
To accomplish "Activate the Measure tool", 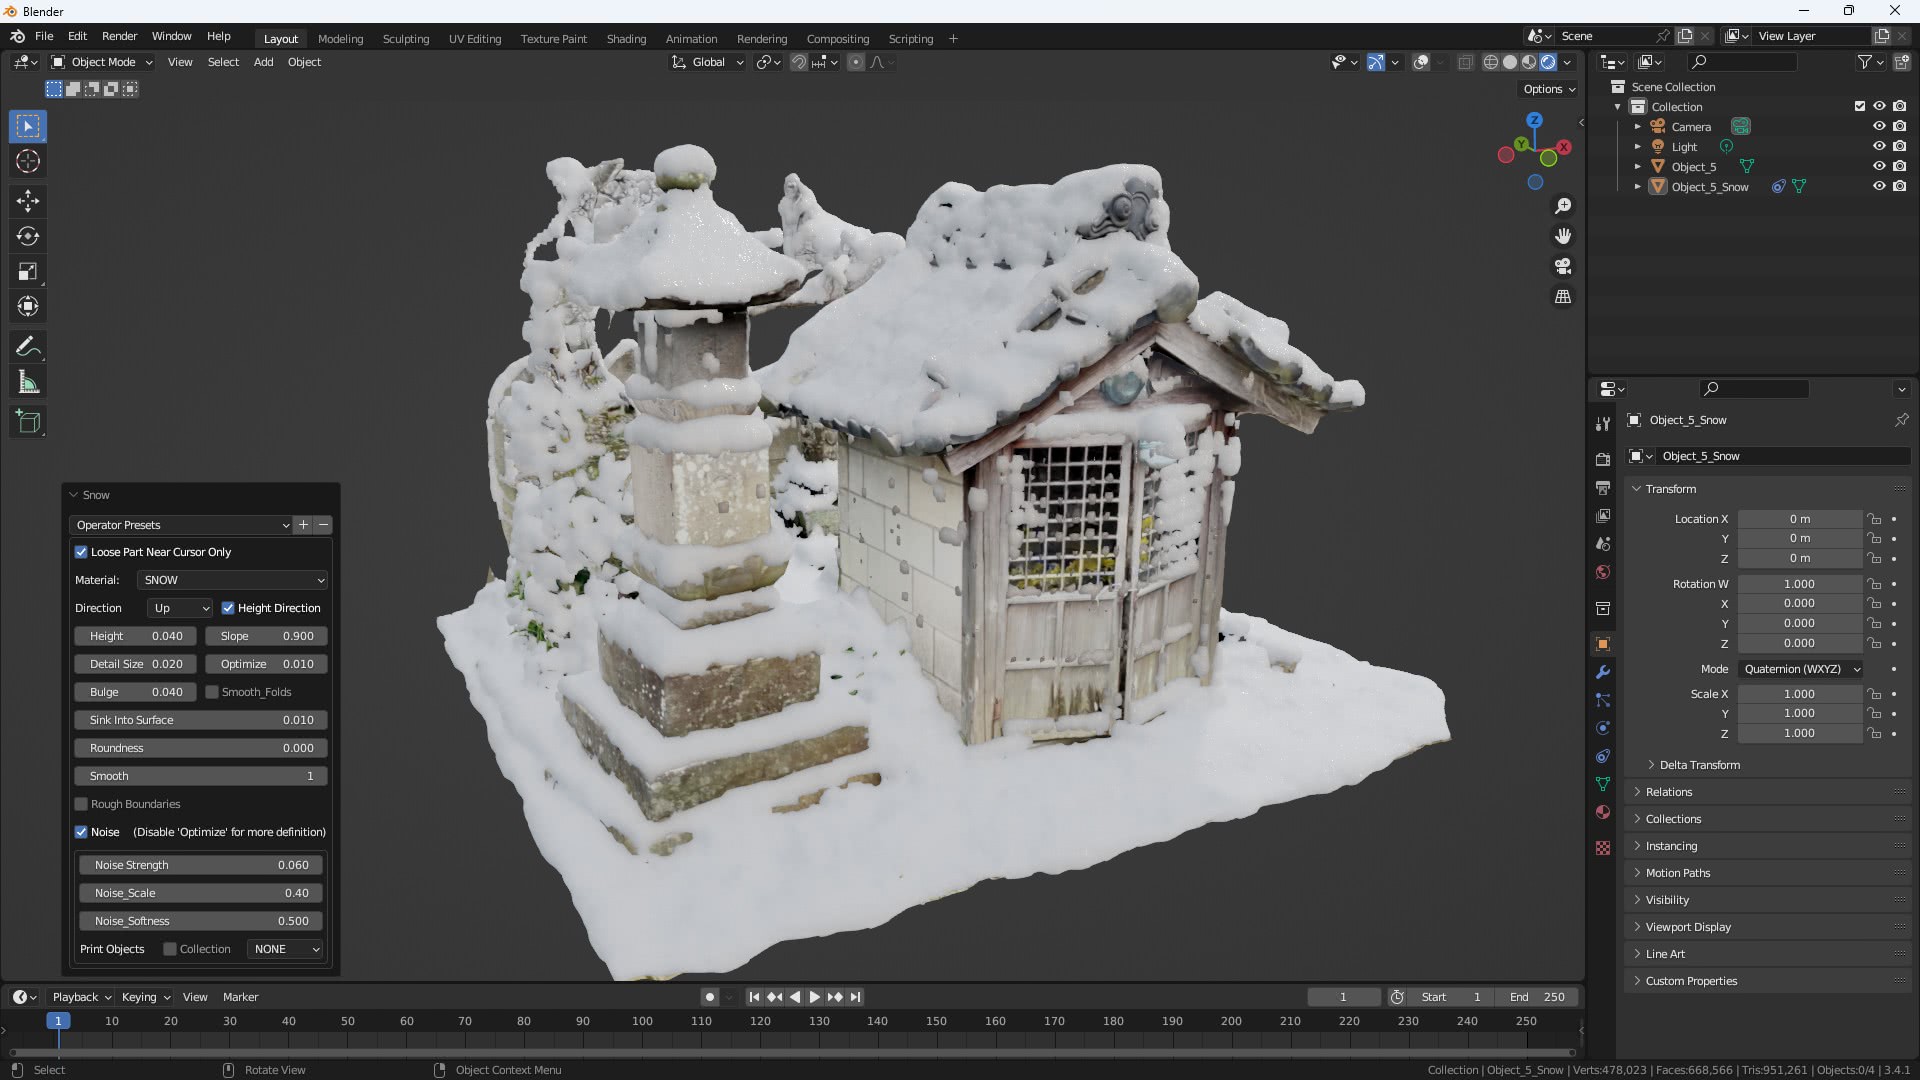I will point(28,383).
